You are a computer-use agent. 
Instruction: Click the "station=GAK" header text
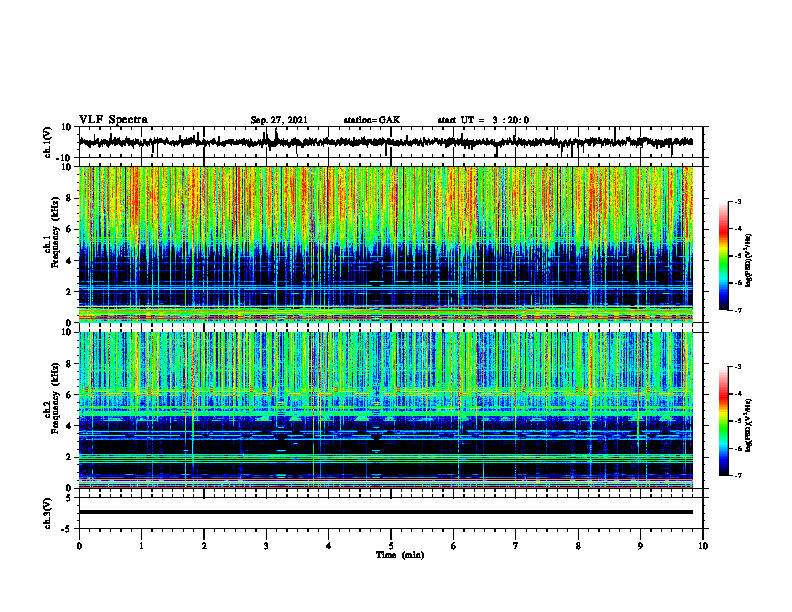(372, 120)
